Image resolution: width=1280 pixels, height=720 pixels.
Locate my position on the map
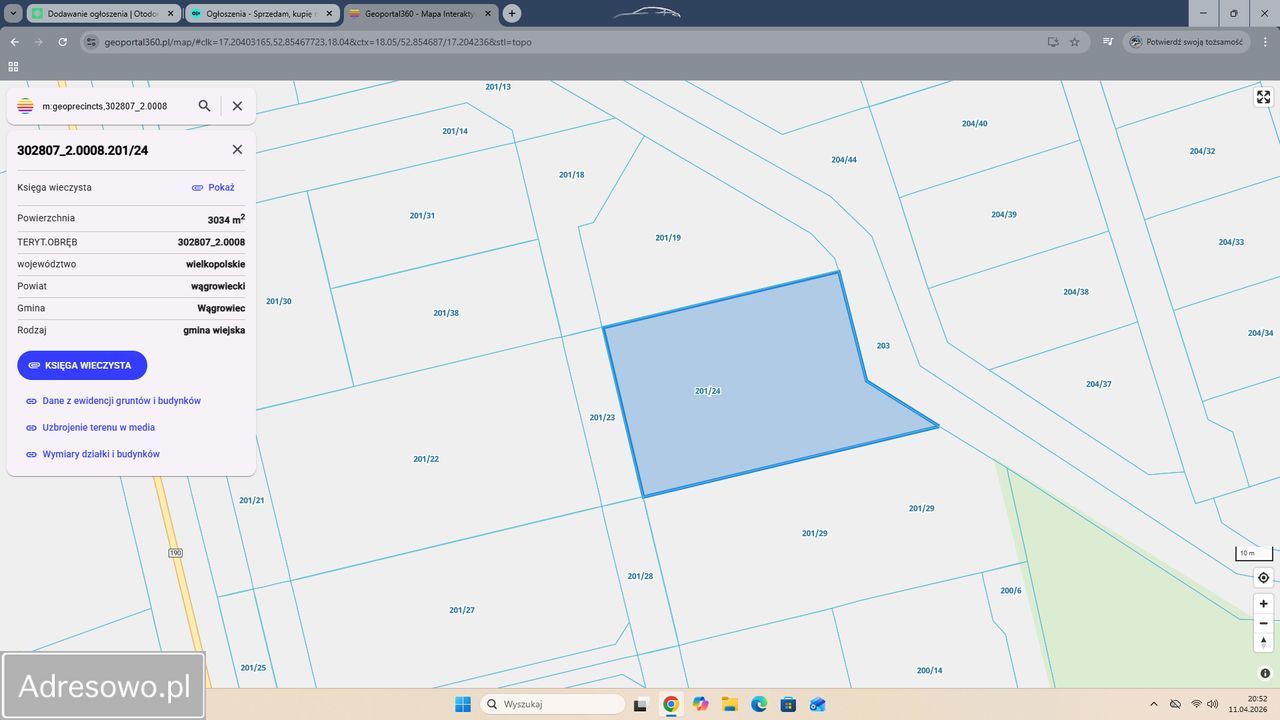1263,578
